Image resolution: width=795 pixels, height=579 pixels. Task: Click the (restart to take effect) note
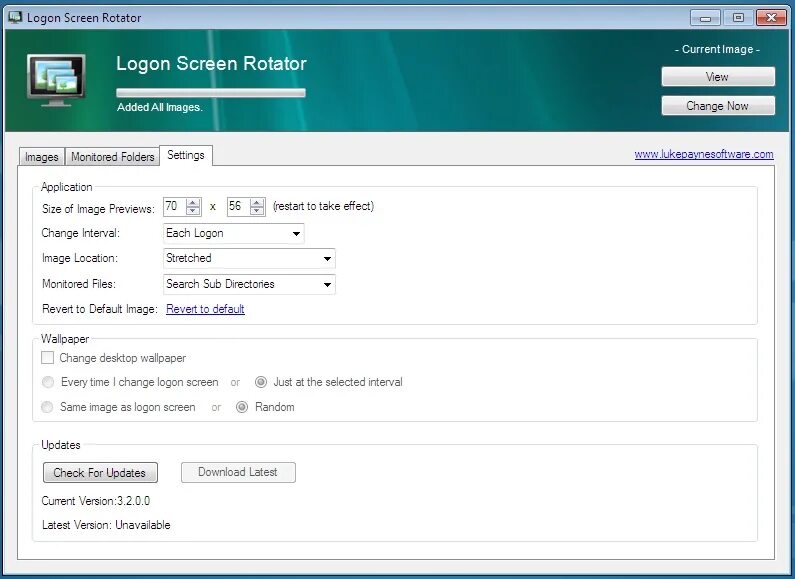(x=323, y=206)
